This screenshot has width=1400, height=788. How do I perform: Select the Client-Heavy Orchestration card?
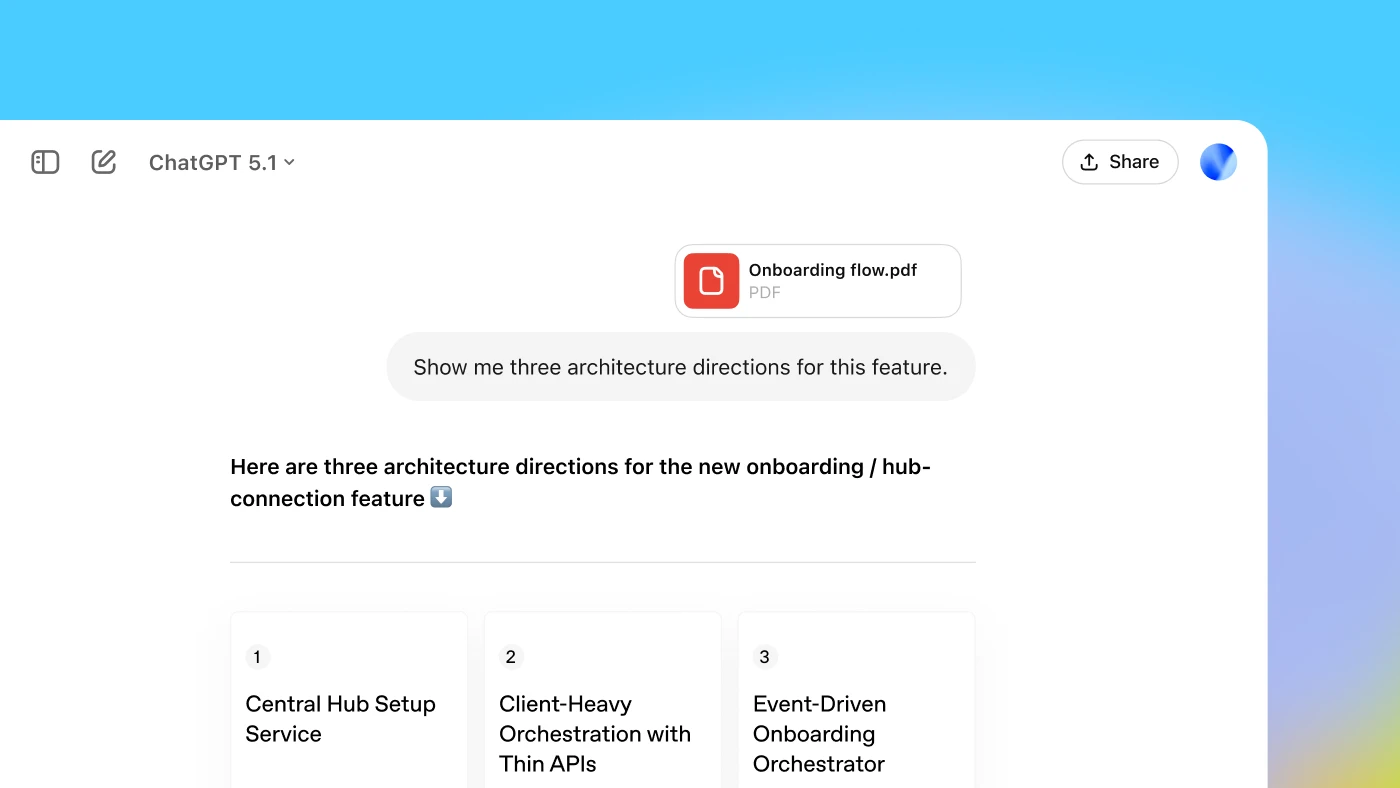602,710
